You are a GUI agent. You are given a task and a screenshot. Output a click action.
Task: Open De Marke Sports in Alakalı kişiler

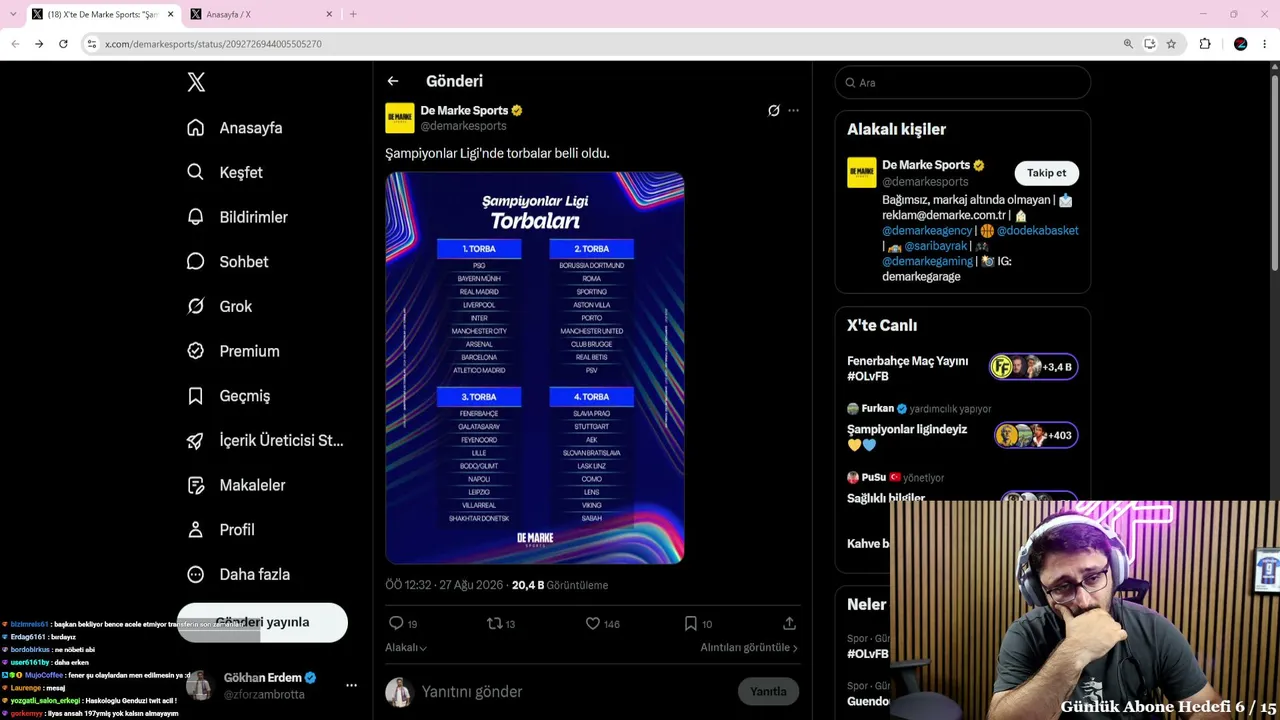(926, 165)
